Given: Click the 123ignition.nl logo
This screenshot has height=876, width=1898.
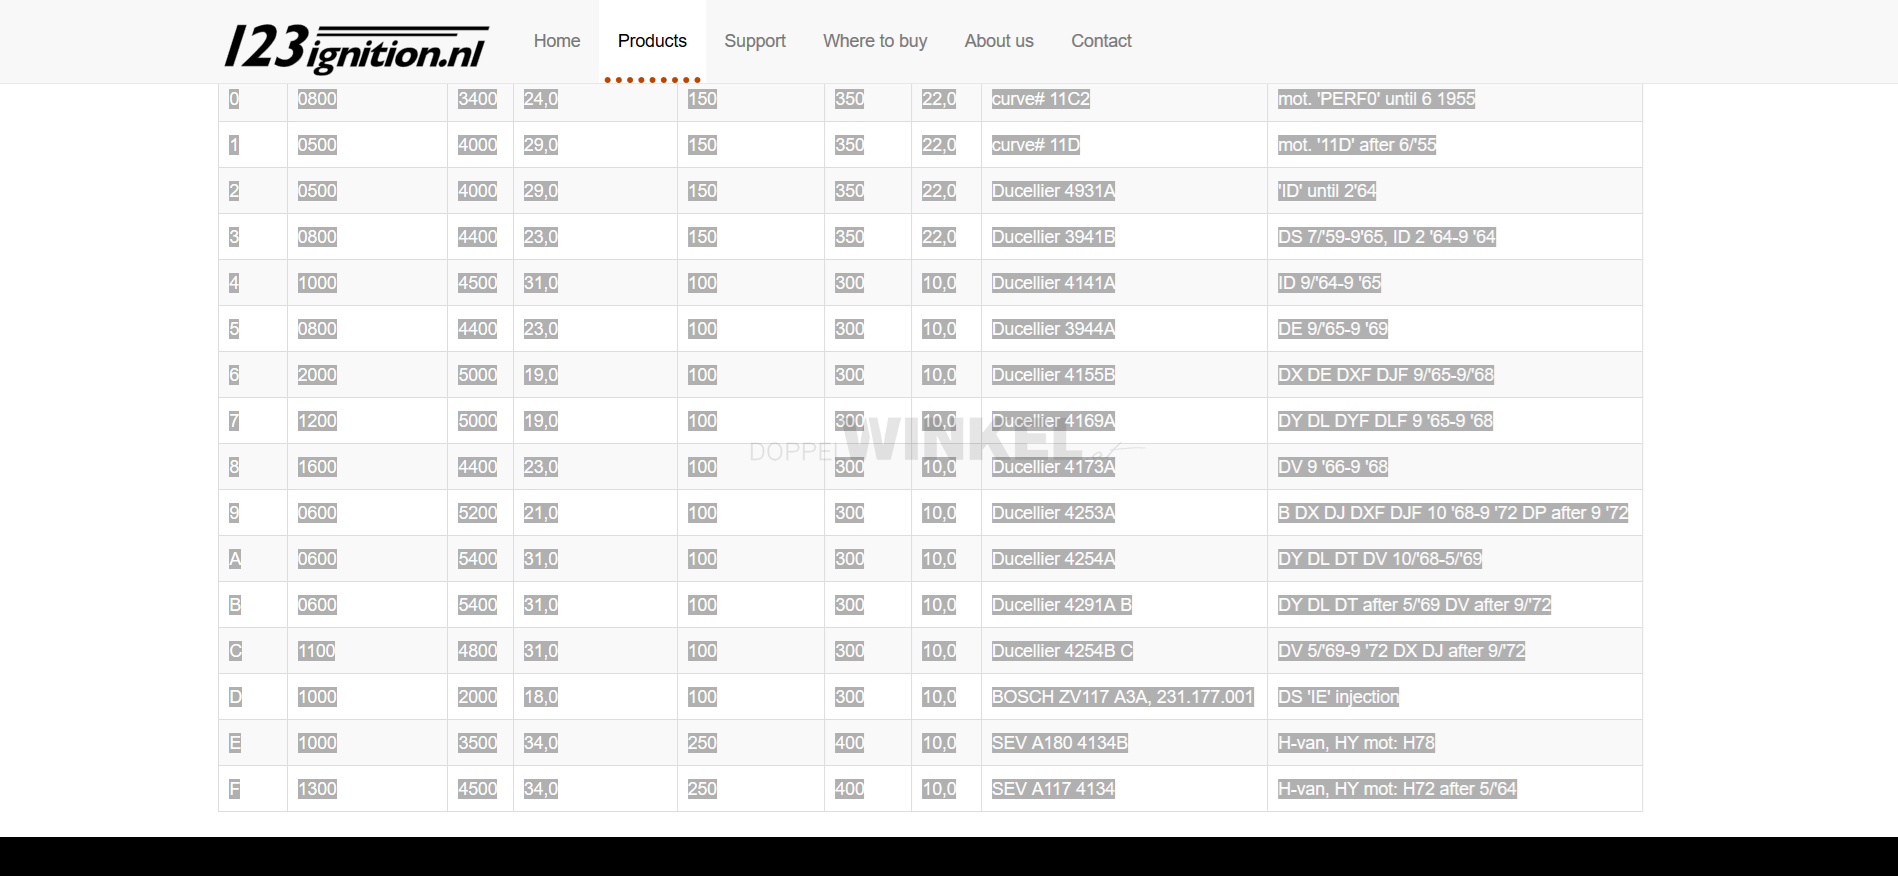Looking at the screenshot, I should [356, 48].
